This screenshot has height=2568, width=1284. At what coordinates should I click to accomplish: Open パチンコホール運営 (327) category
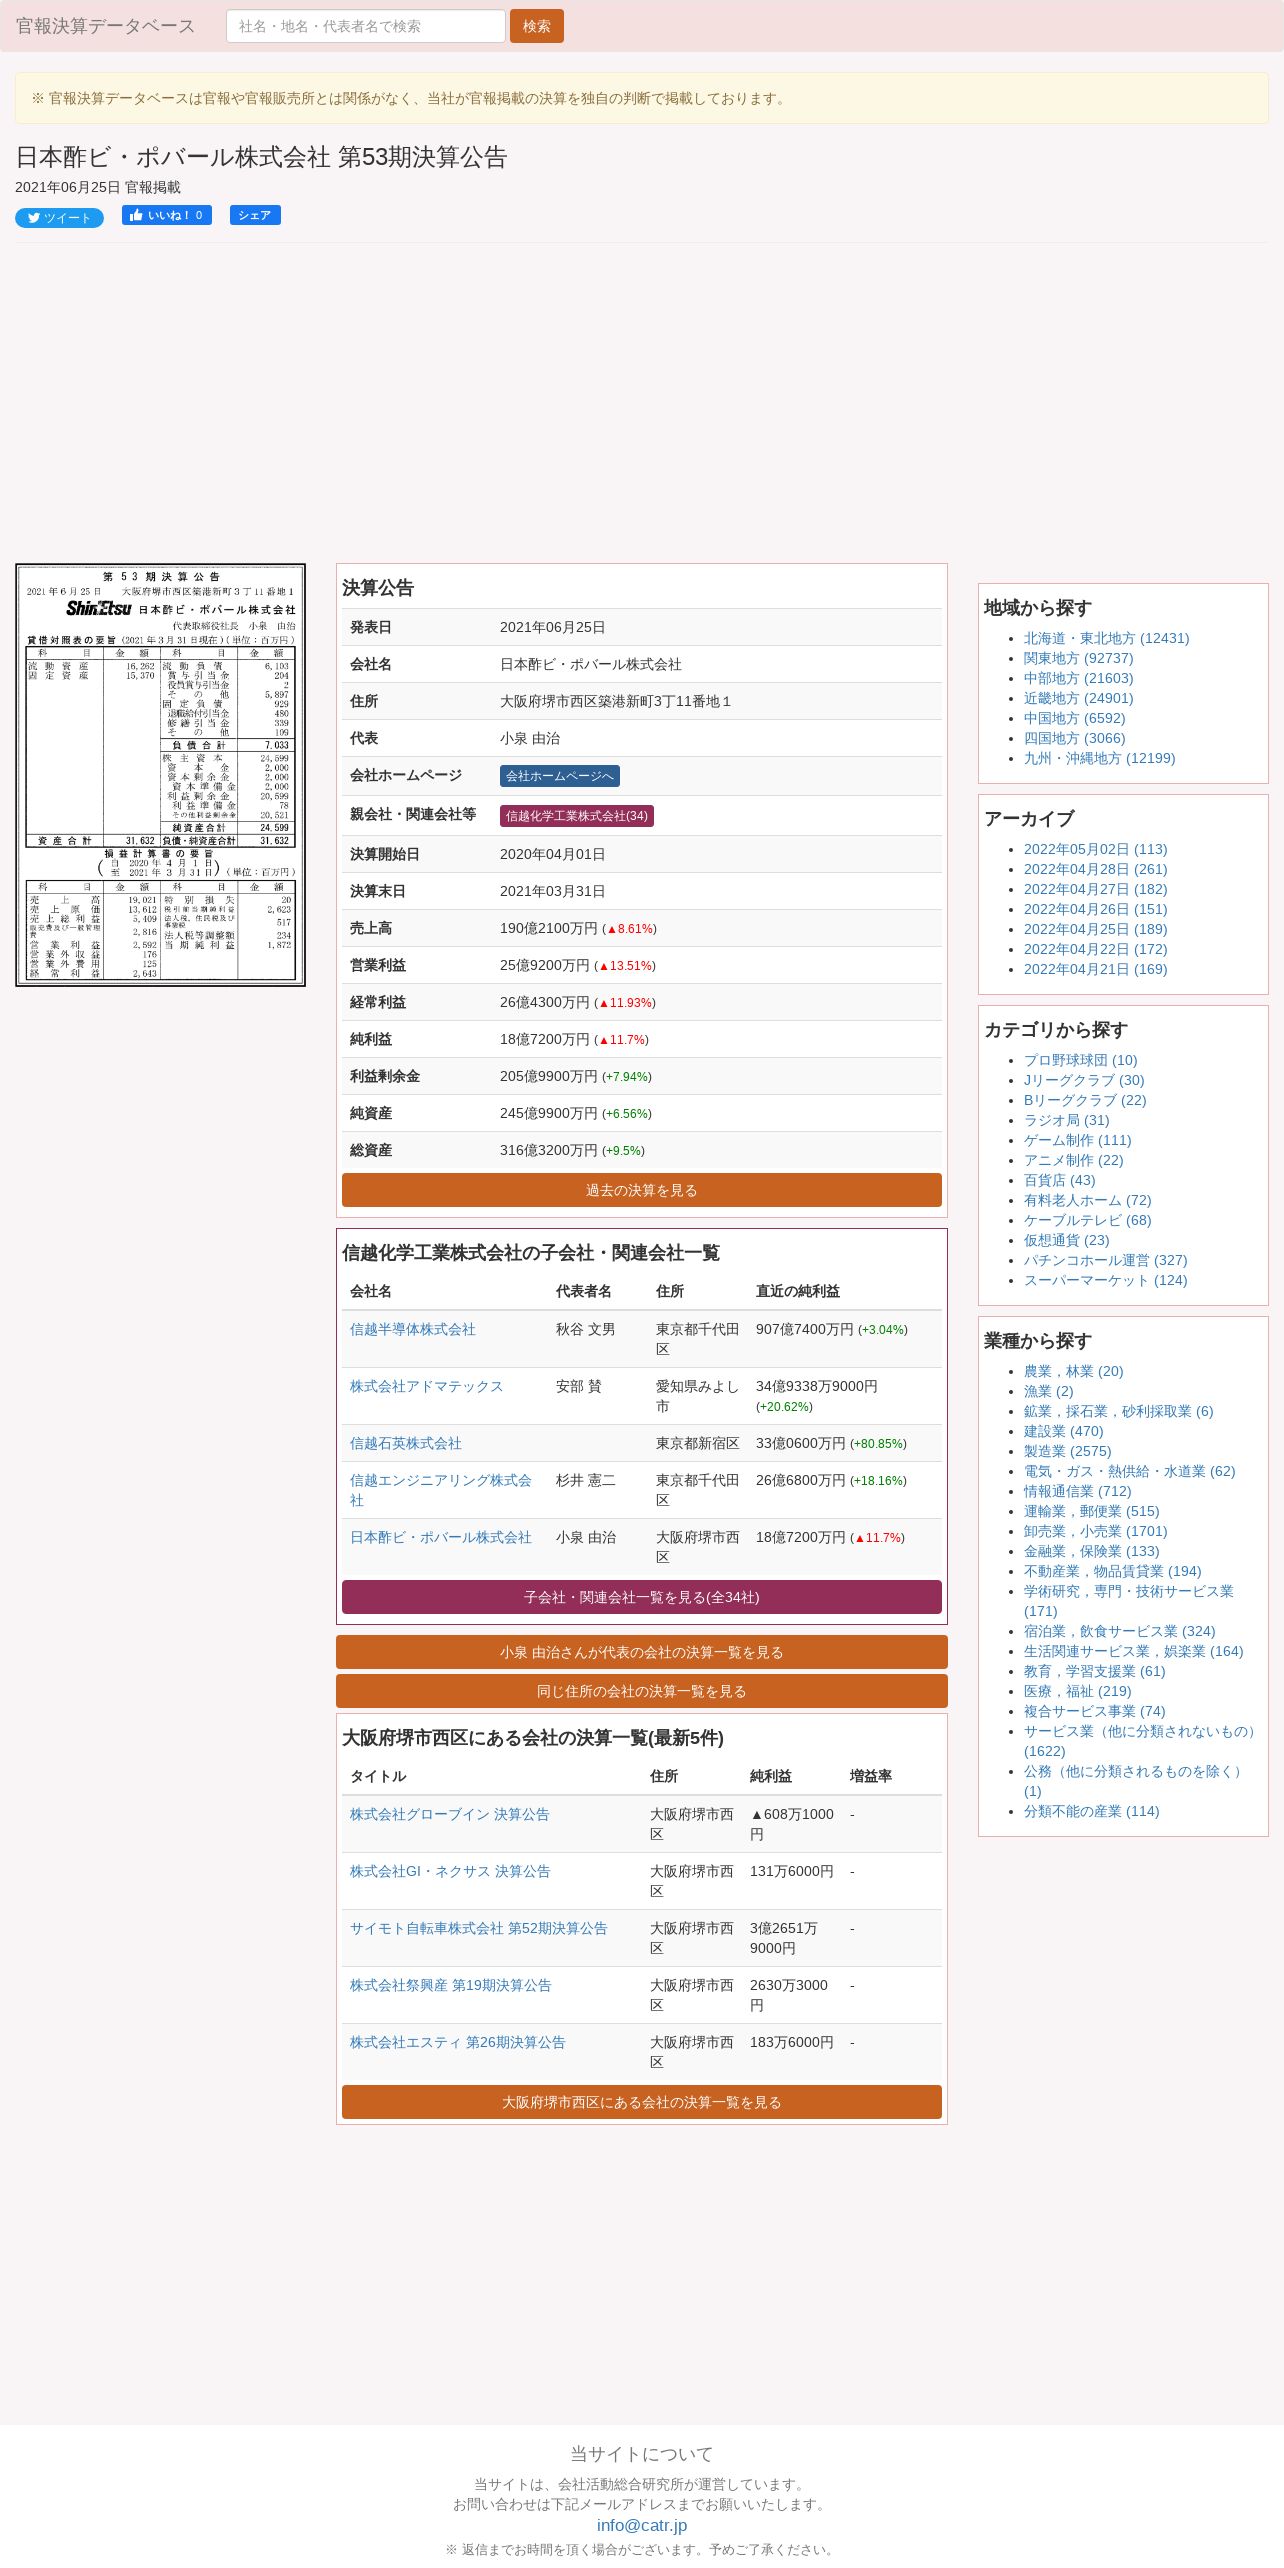tap(1105, 1260)
